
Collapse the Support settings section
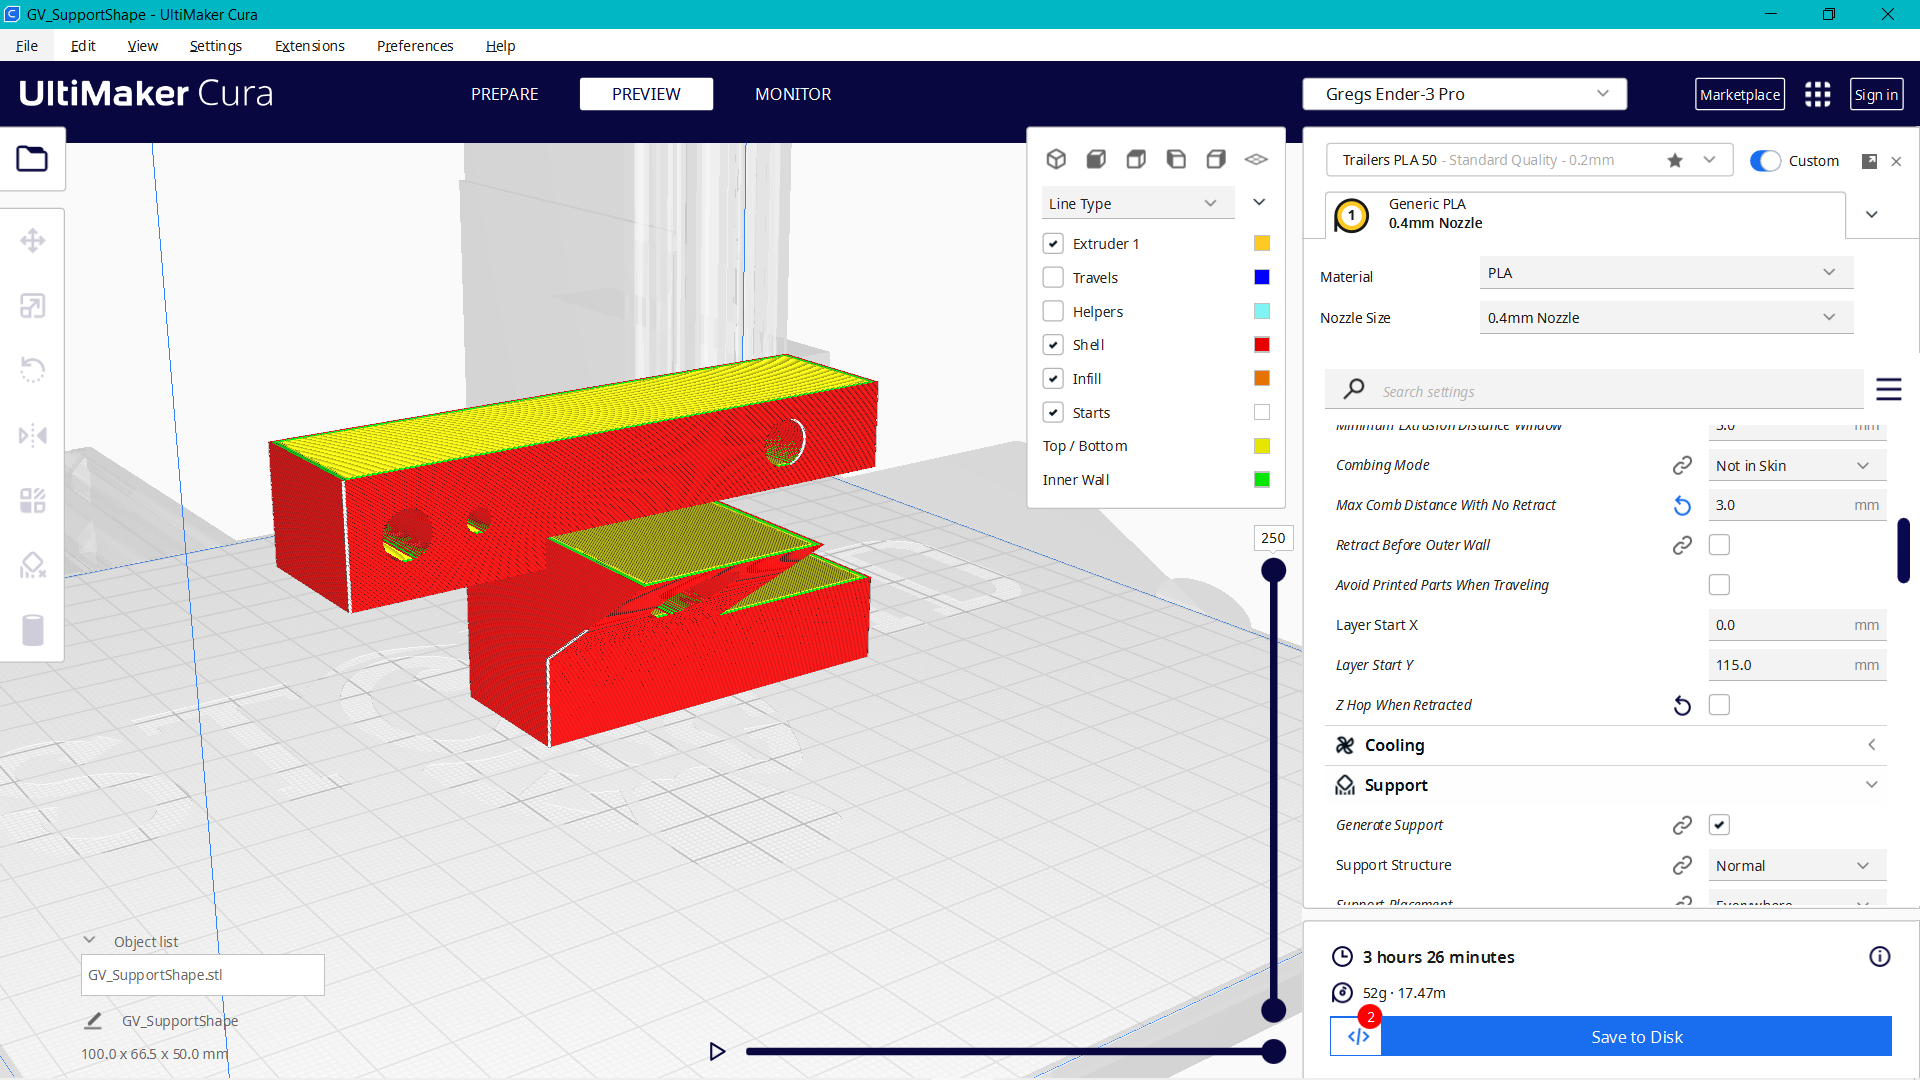click(1605, 785)
